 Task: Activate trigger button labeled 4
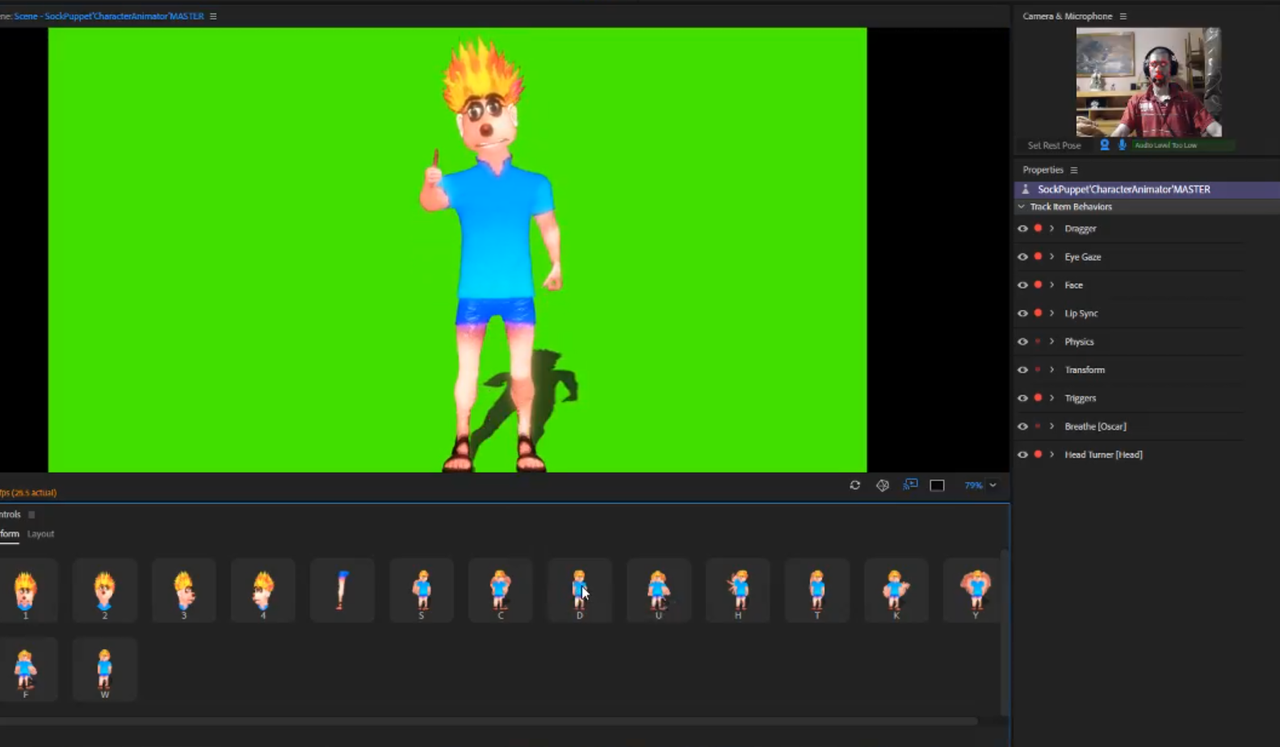(262, 591)
